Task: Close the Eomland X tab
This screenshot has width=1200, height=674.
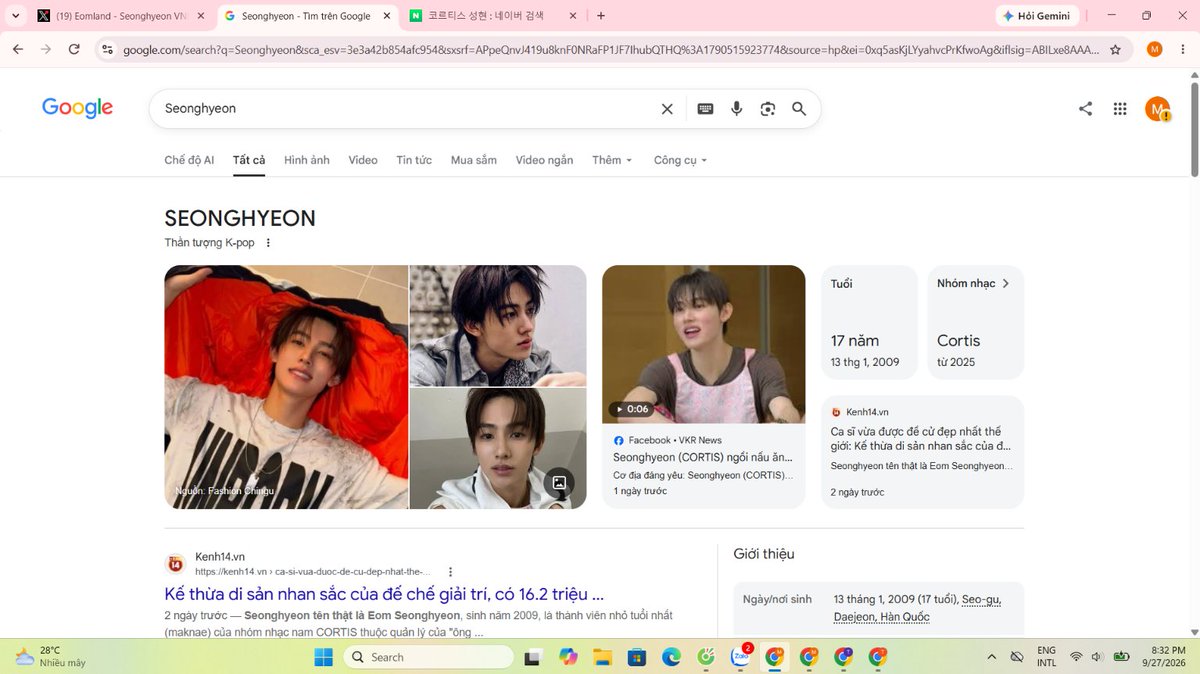Action: coord(201,16)
